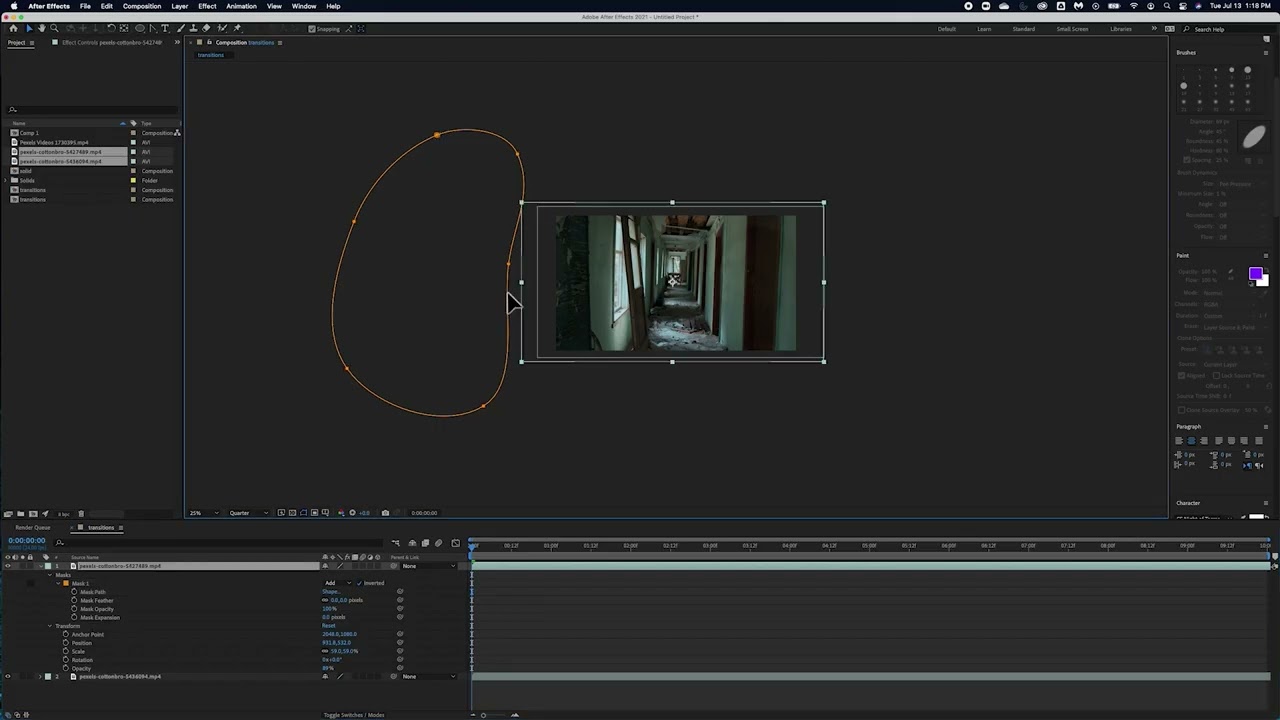Open the Effect menu
Screen dimensions: 1280x720
(x=207, y=6)
